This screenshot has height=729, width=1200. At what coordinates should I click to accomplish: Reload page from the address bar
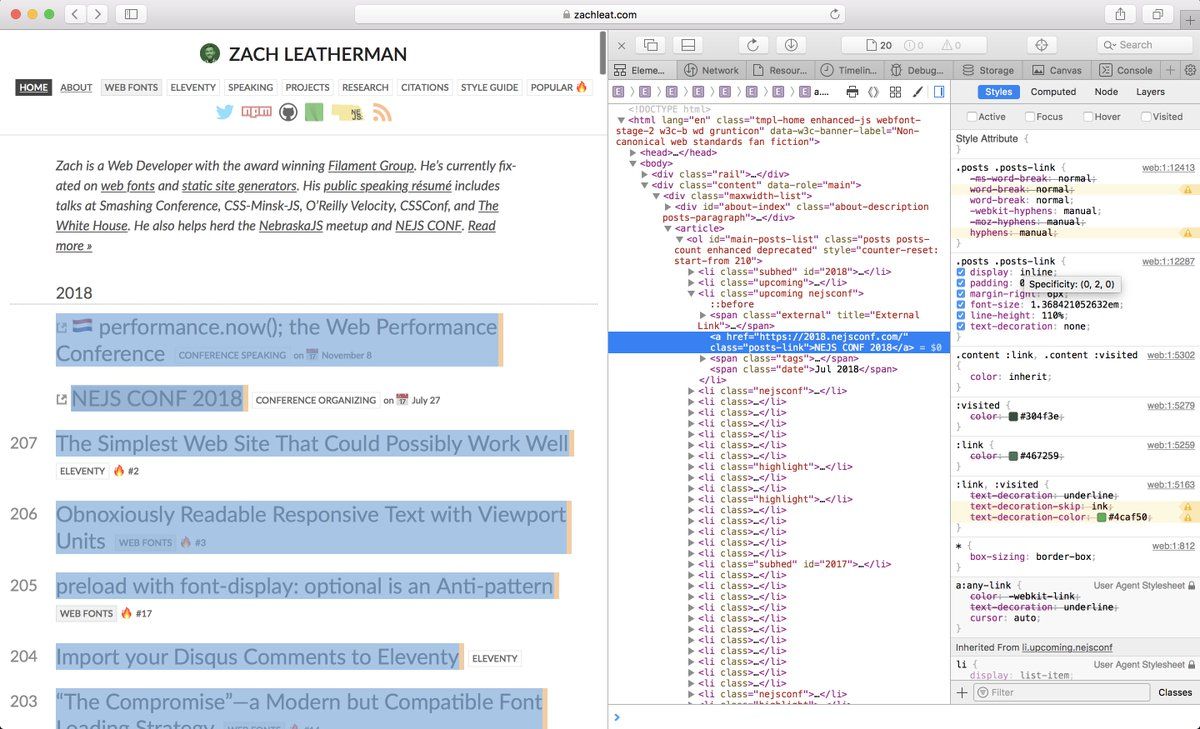[835, 15]
